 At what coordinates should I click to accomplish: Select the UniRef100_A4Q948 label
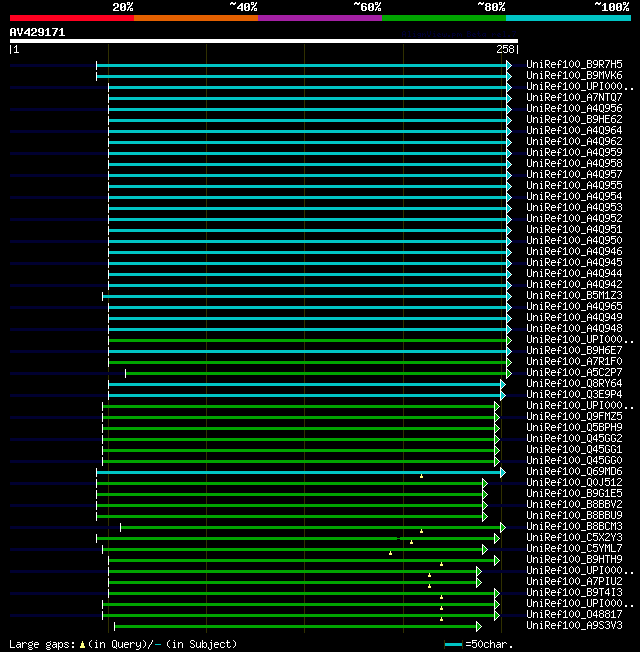pos(574,328)
